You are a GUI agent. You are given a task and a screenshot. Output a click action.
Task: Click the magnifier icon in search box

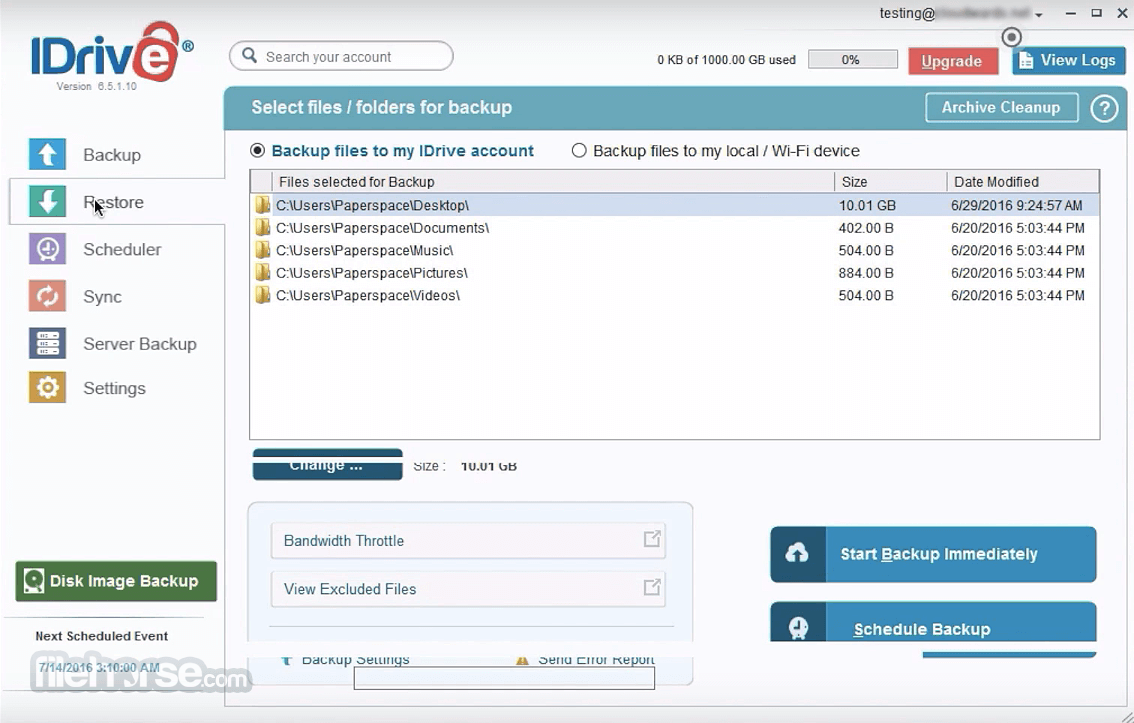point(250,56)
